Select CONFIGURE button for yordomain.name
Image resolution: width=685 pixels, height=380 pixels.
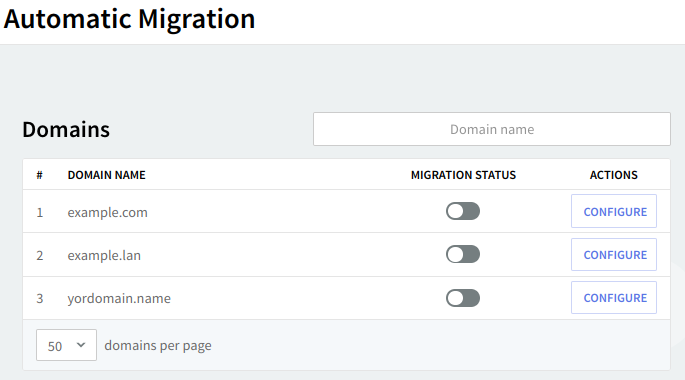tap(614, 297)
